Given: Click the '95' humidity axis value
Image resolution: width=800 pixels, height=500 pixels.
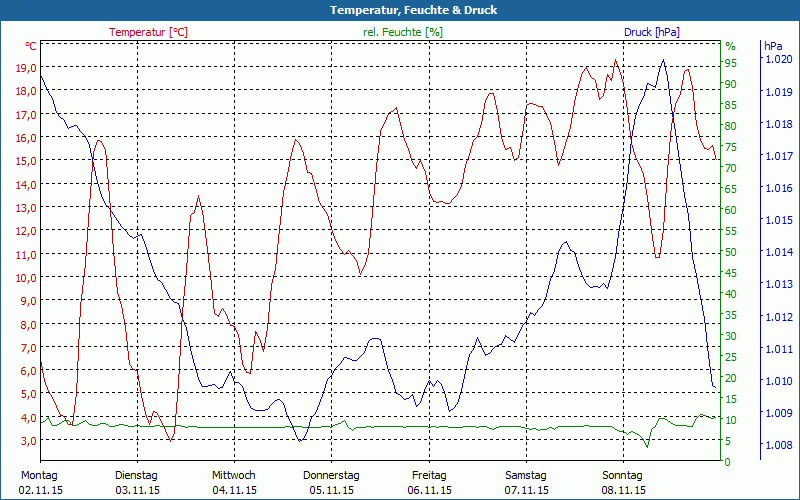Looking at the screenshot, I should [730, 62].
